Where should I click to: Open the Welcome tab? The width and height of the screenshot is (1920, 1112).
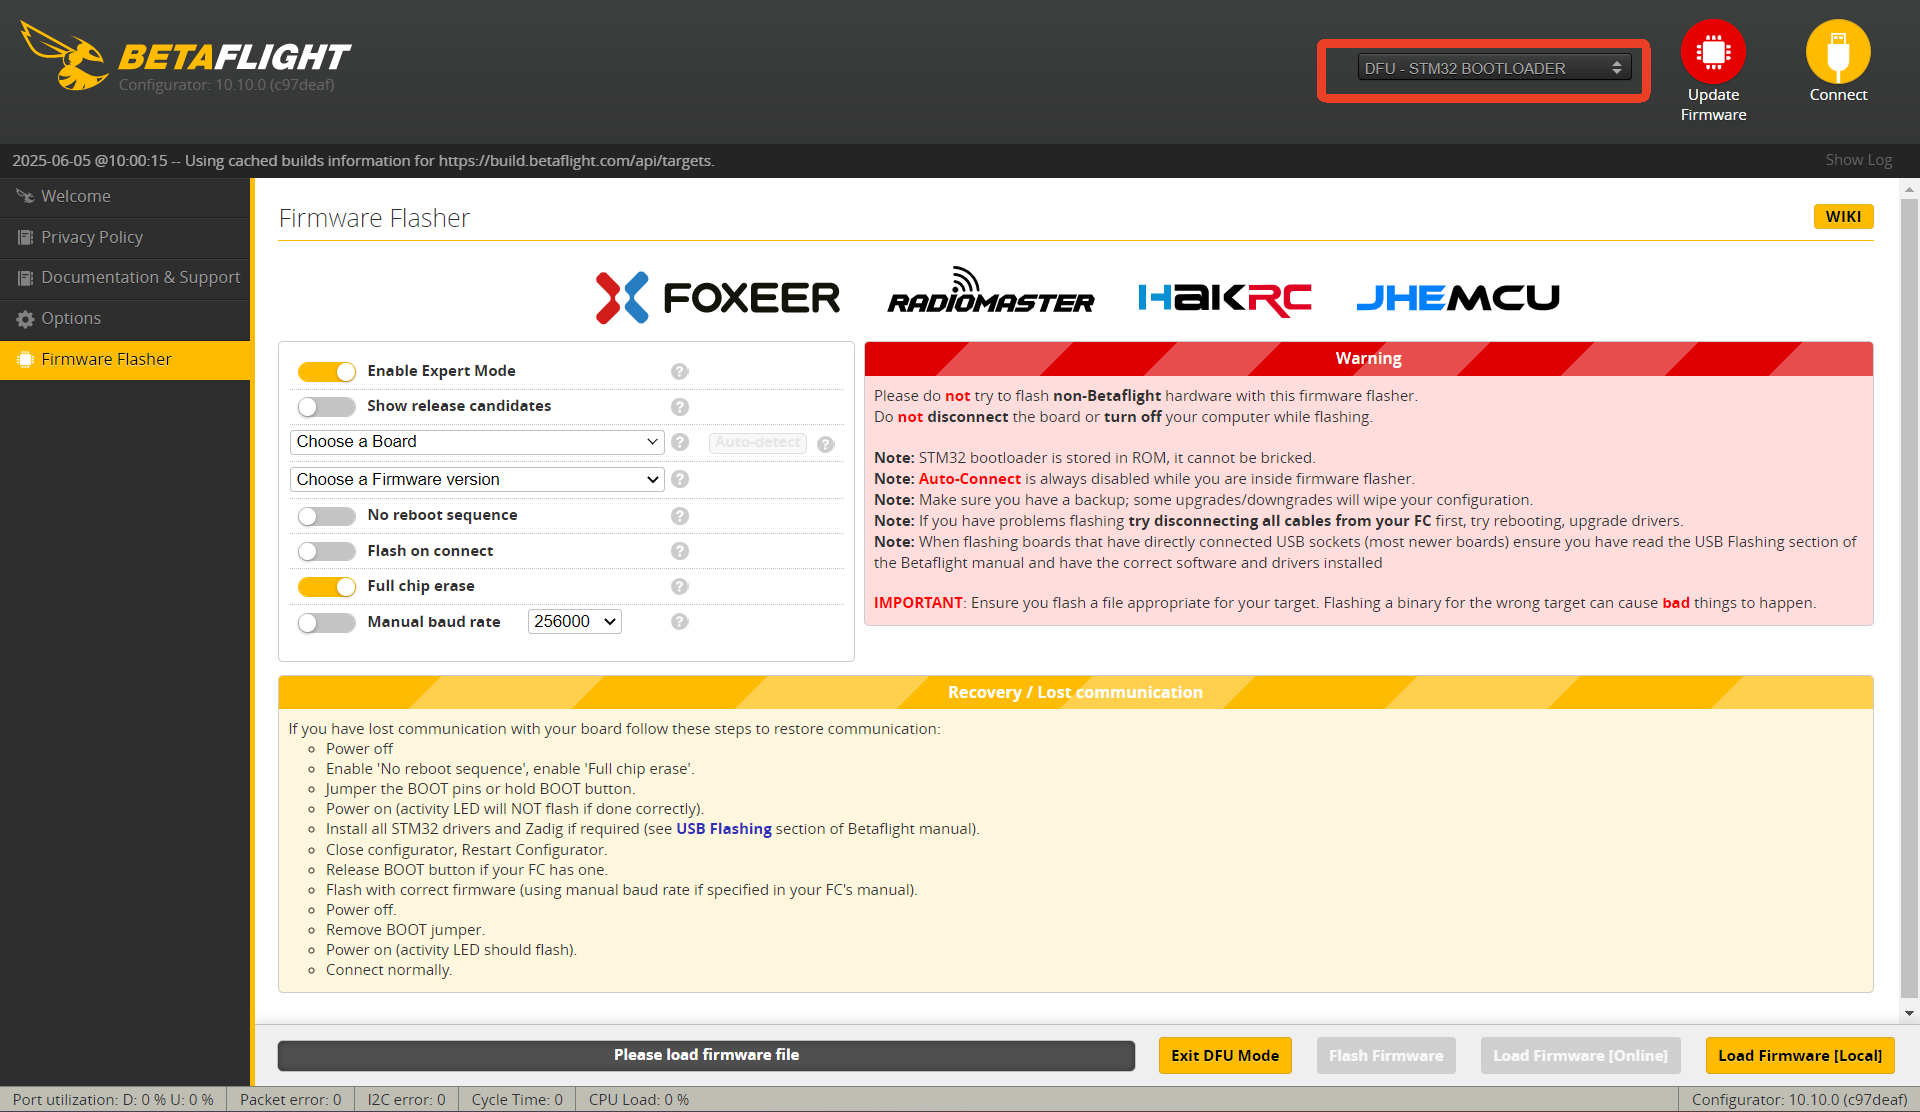(125, 197)
